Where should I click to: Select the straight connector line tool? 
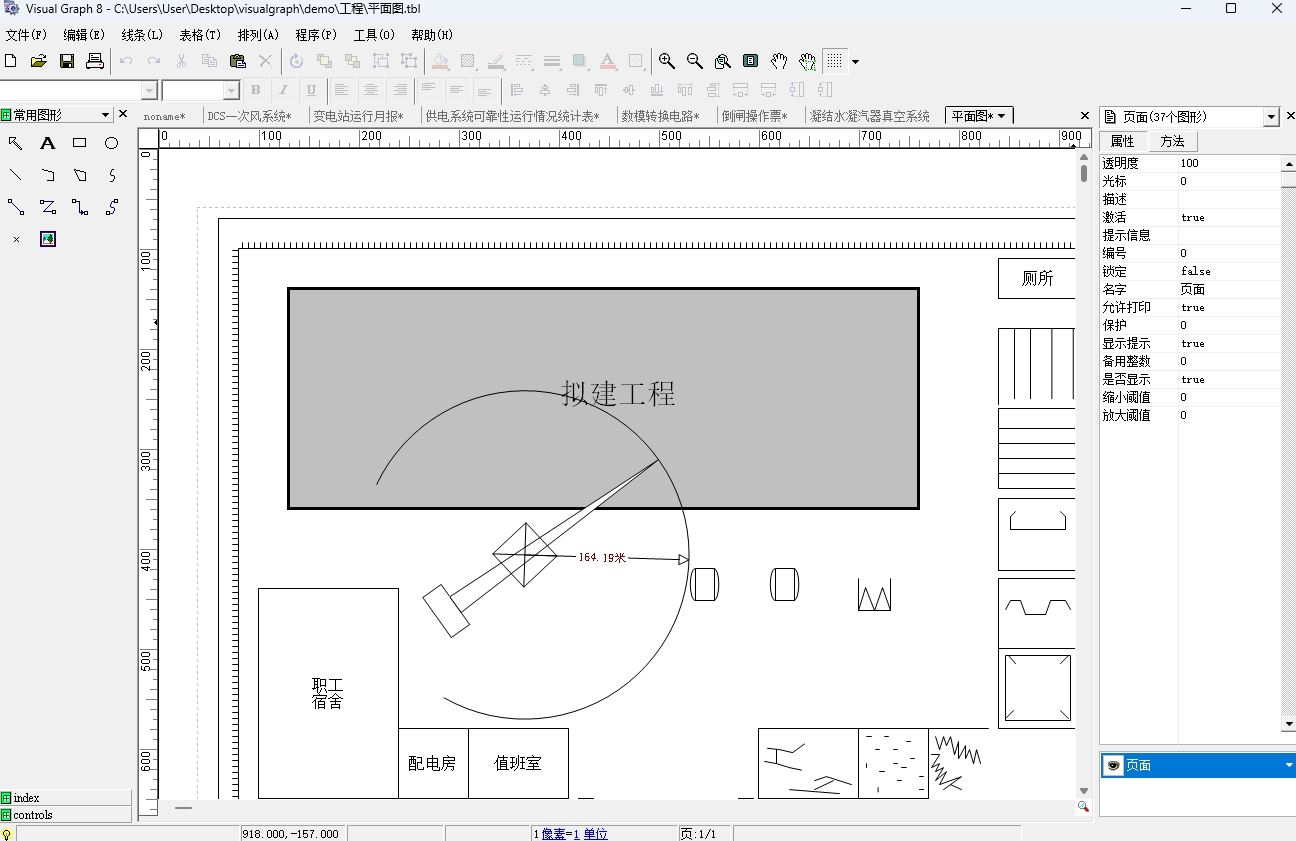pos(16,207)
